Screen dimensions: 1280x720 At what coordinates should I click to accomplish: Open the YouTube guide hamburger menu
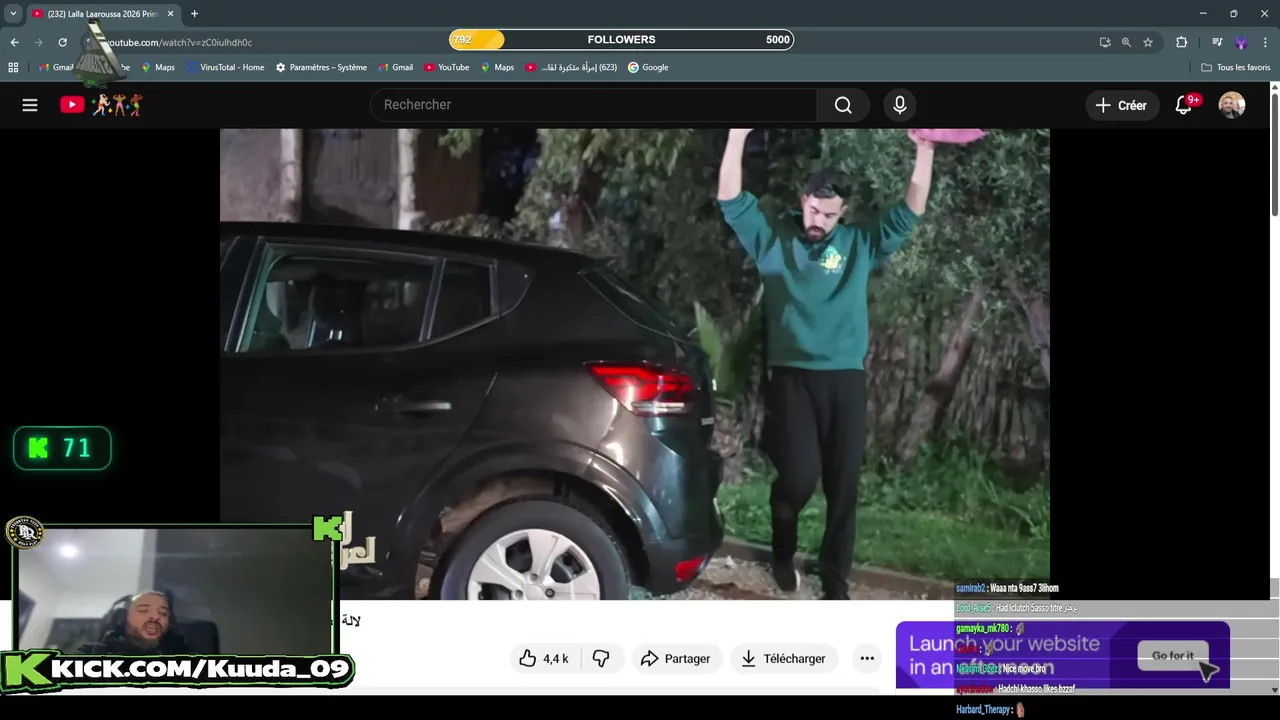(30, 105)
